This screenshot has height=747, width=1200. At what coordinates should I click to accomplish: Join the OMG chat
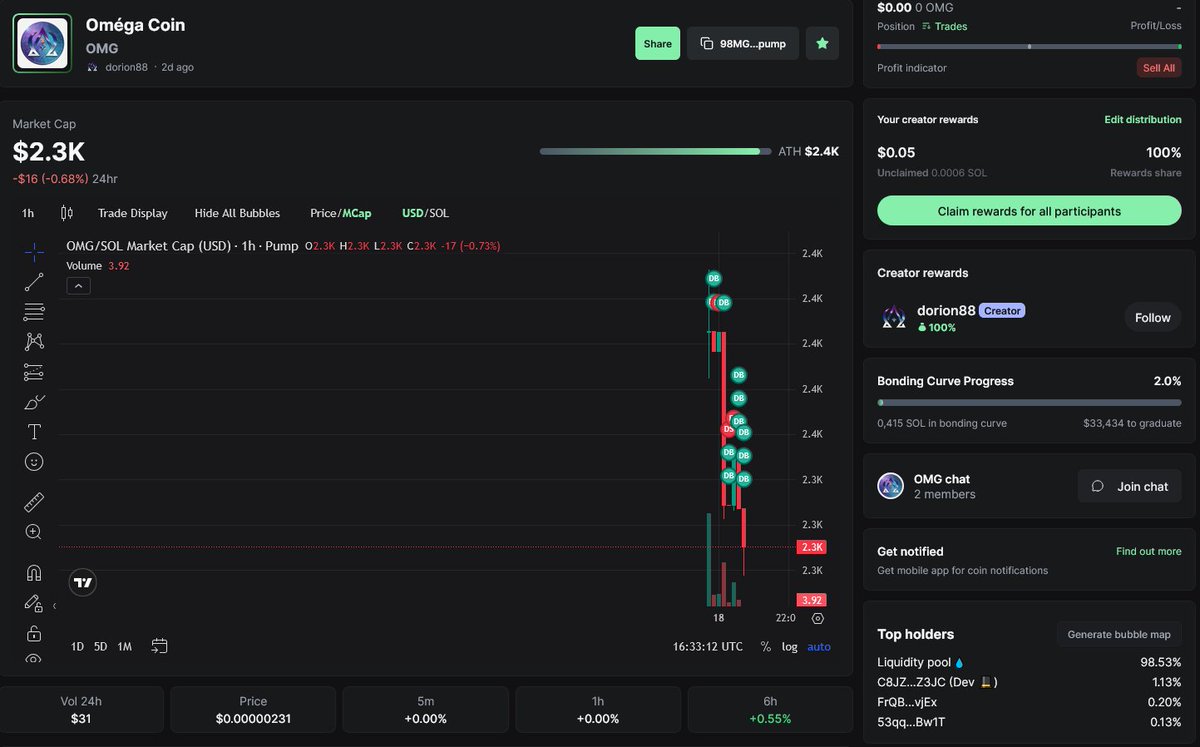point(1132,486)
